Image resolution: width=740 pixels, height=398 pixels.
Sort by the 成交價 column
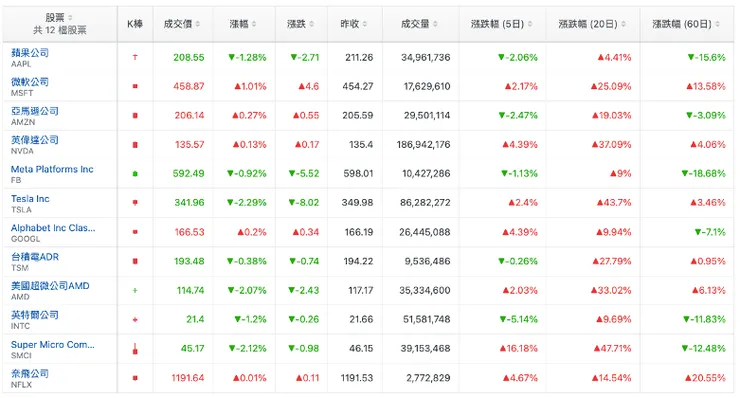(x=182, y=24)
